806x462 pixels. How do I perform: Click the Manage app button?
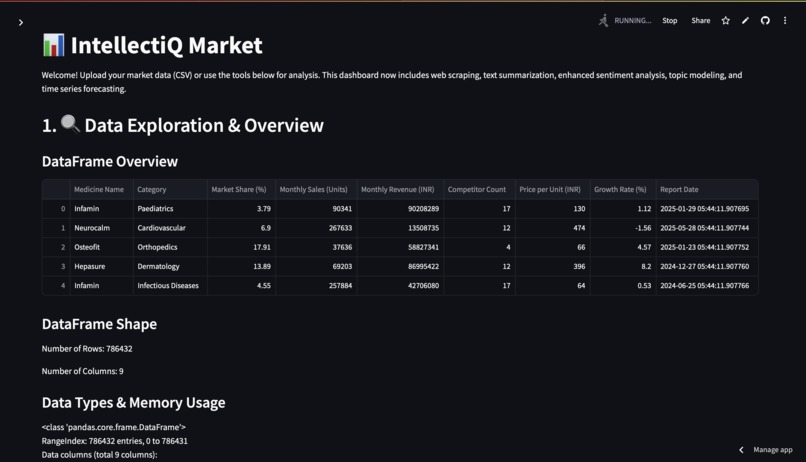(x=773, y=450)
